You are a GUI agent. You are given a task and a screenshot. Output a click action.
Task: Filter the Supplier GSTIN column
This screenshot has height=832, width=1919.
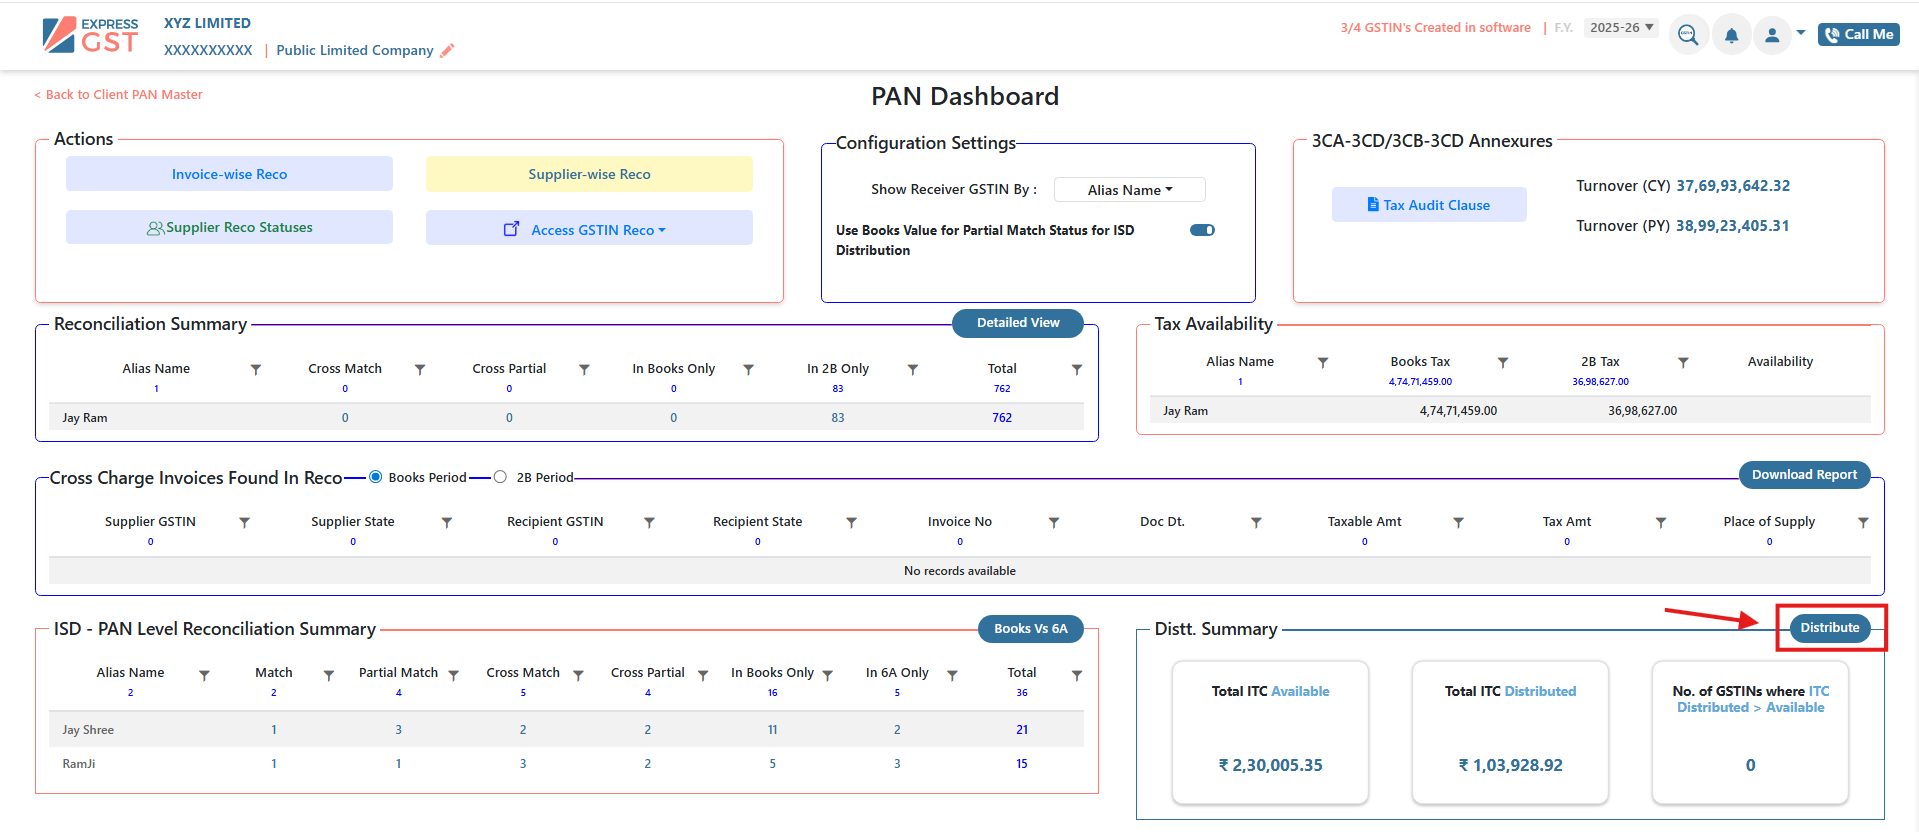click(244, 523)
